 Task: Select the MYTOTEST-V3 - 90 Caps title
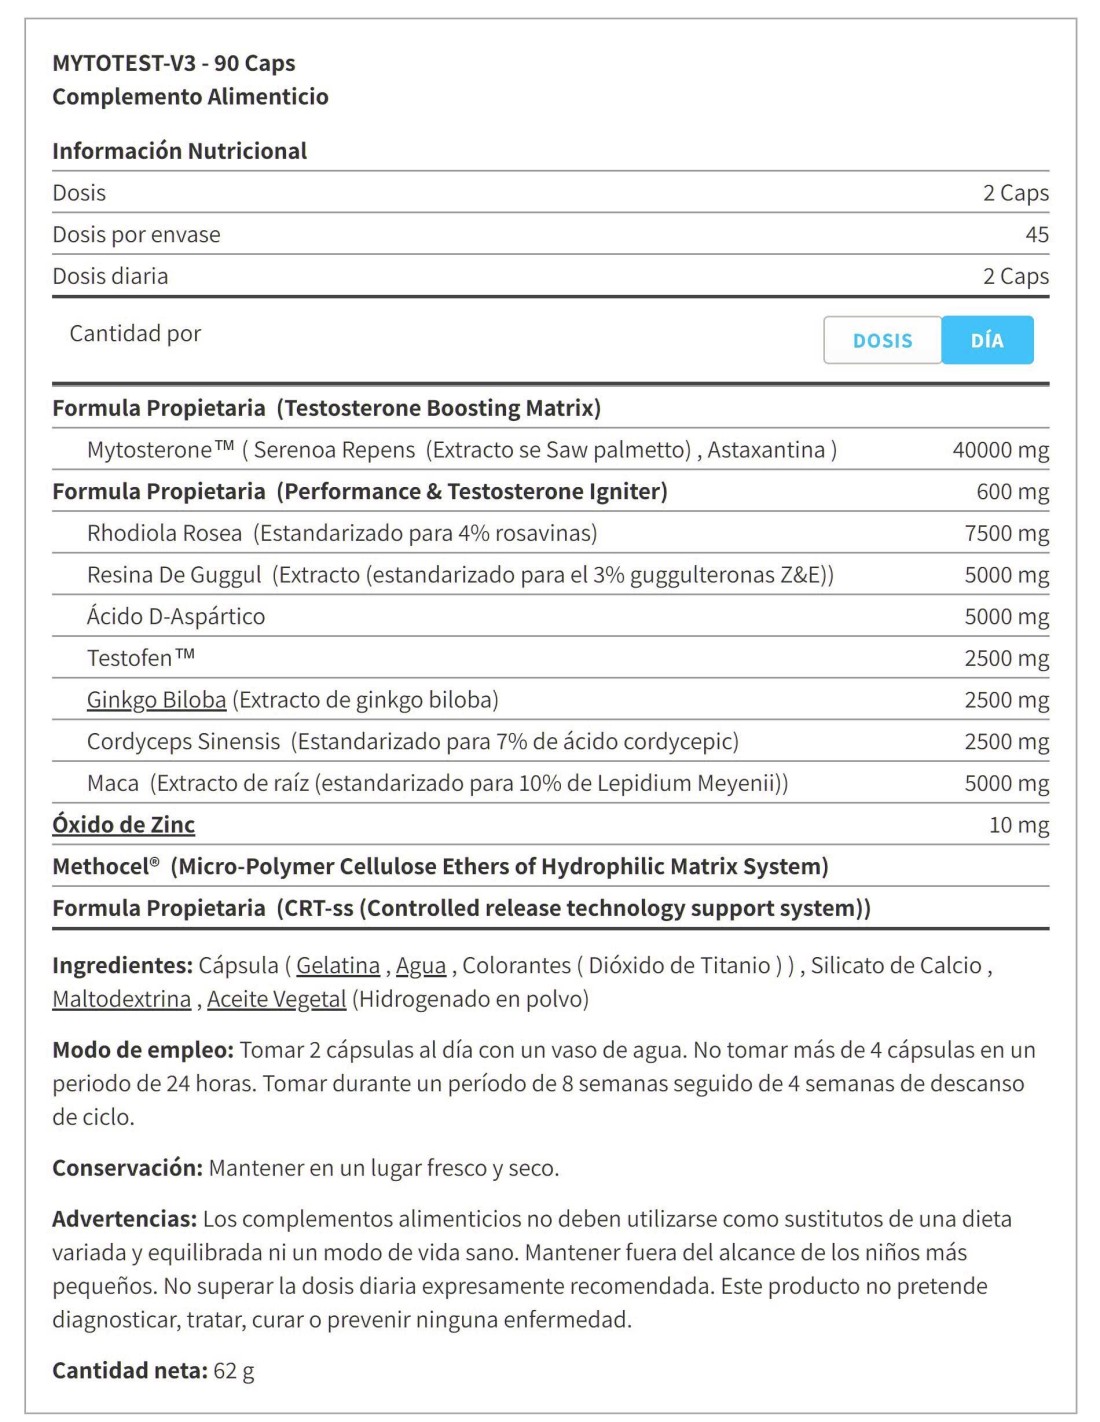click(174, 63)
